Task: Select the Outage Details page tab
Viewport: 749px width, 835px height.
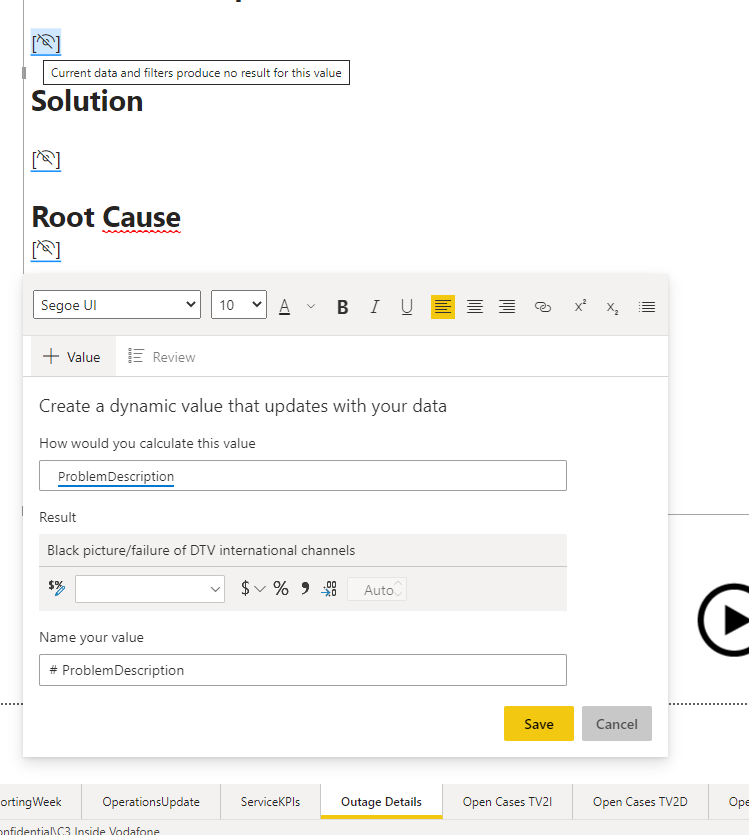Action: click(x=381, y=801)
